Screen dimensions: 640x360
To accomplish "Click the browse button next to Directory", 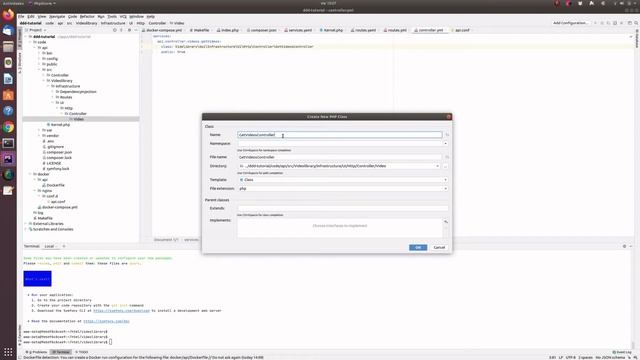I will point(446,166).
